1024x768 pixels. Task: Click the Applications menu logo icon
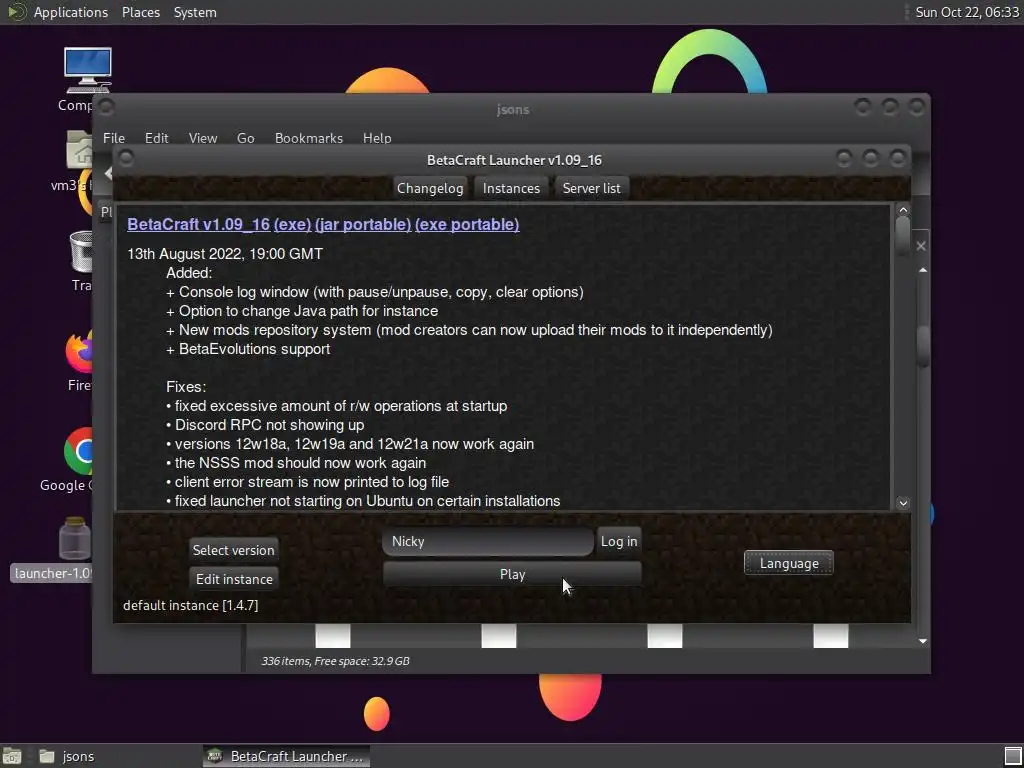pos(16,12)
